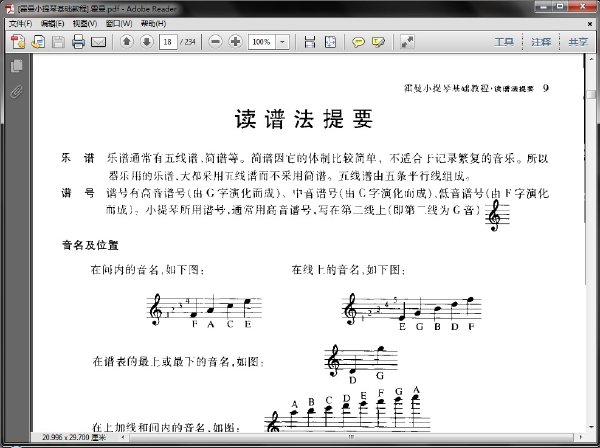
Task: Click the E G B D F staff diagram
Action: pyautogui.click(x=411, y=311)
